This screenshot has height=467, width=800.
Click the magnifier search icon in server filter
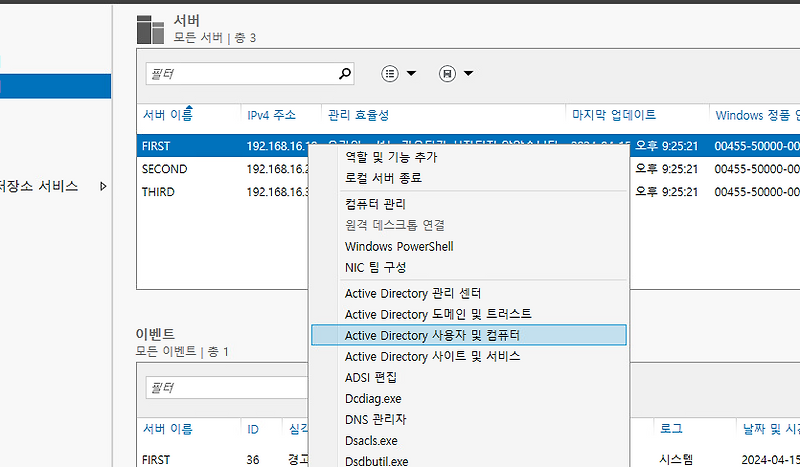[x=345, y=73]
